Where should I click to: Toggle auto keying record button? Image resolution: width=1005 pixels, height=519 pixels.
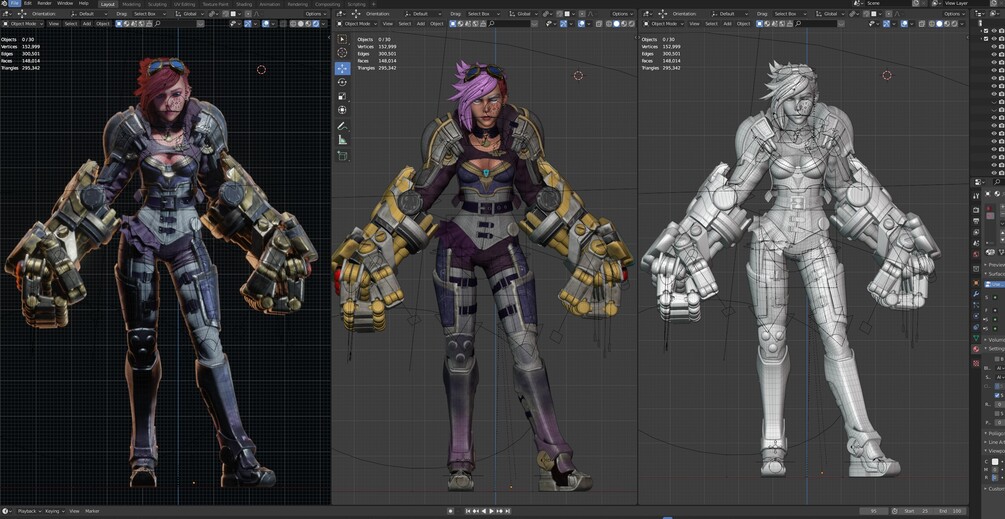click(451, 511)
